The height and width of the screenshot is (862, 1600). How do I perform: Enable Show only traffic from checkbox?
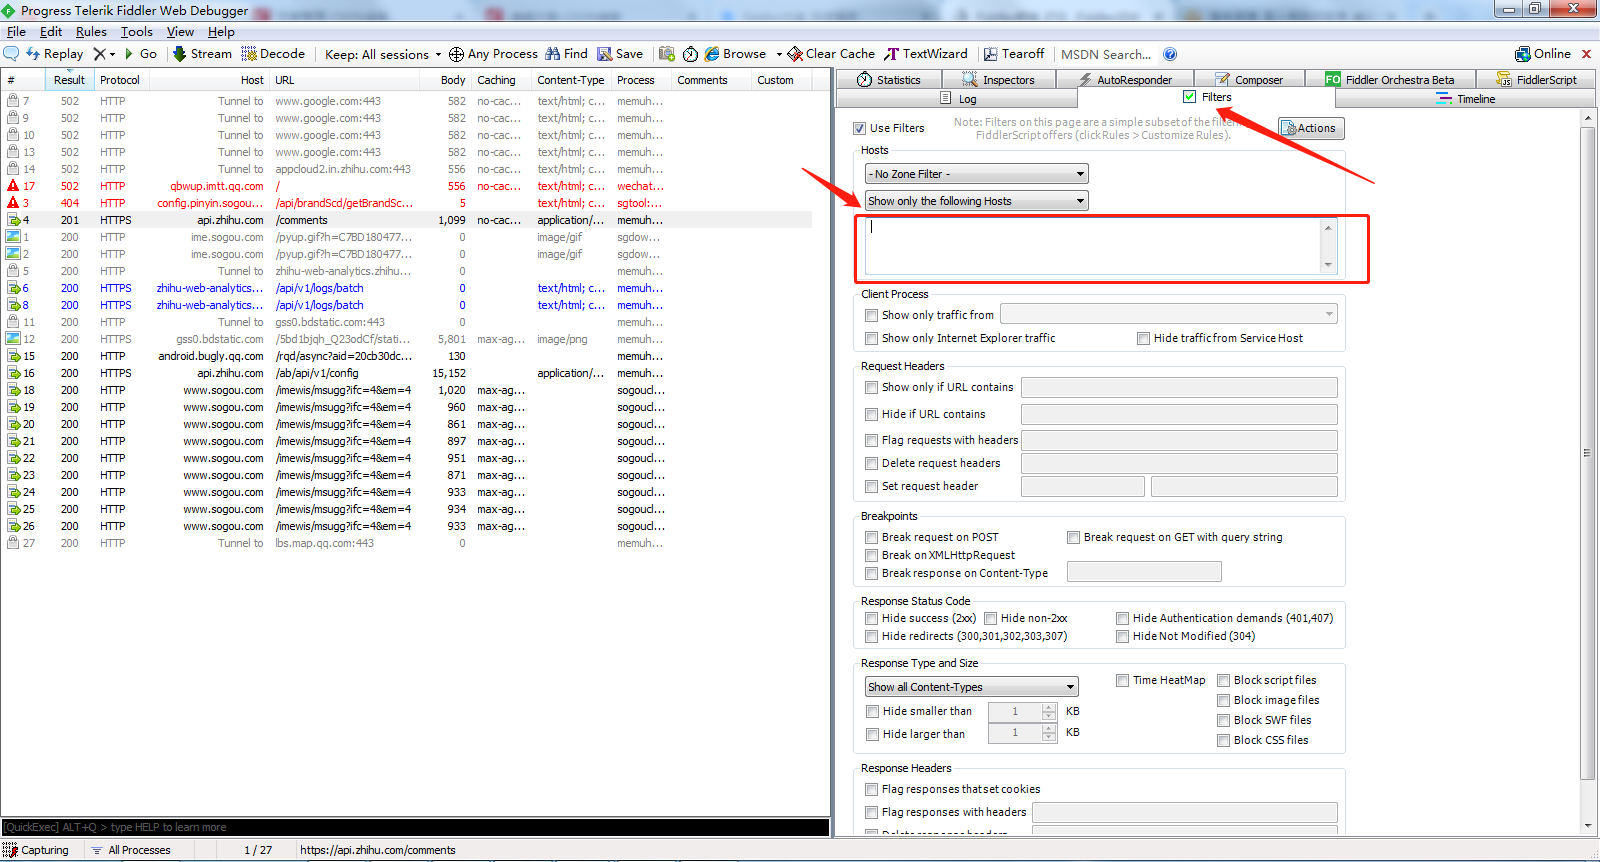point(872,315)
